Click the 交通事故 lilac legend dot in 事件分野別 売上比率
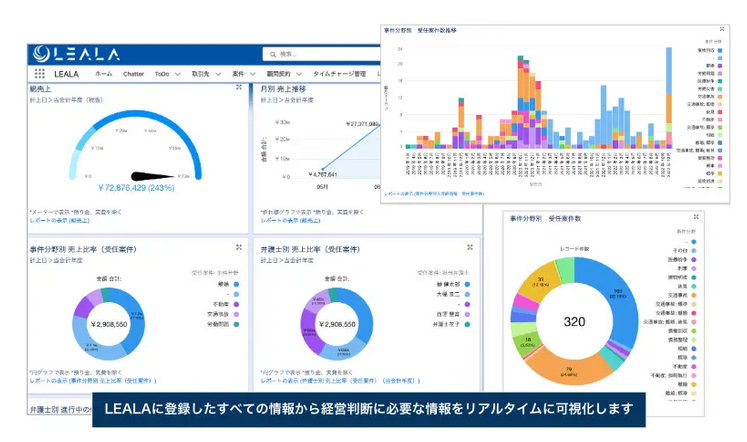The image size is (747, 442). (x=236, y=314)
